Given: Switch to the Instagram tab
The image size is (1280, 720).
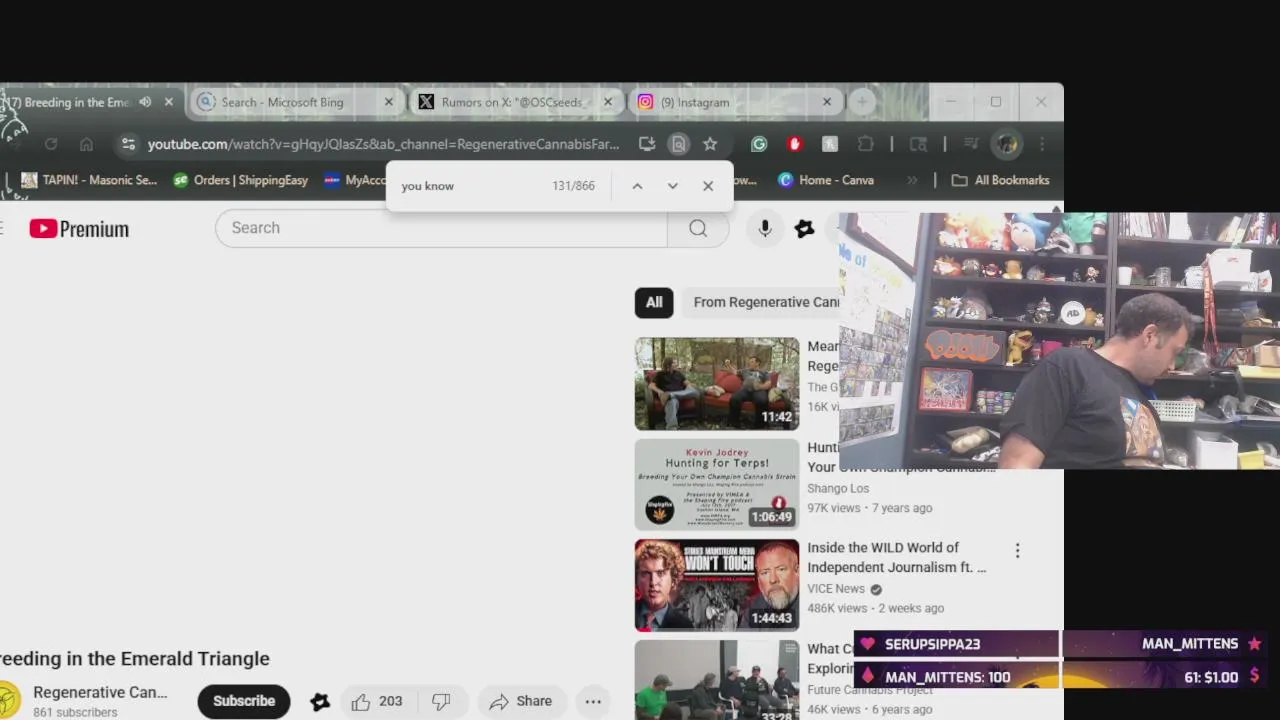Looking at the screenshot, I should pos(695,102).
